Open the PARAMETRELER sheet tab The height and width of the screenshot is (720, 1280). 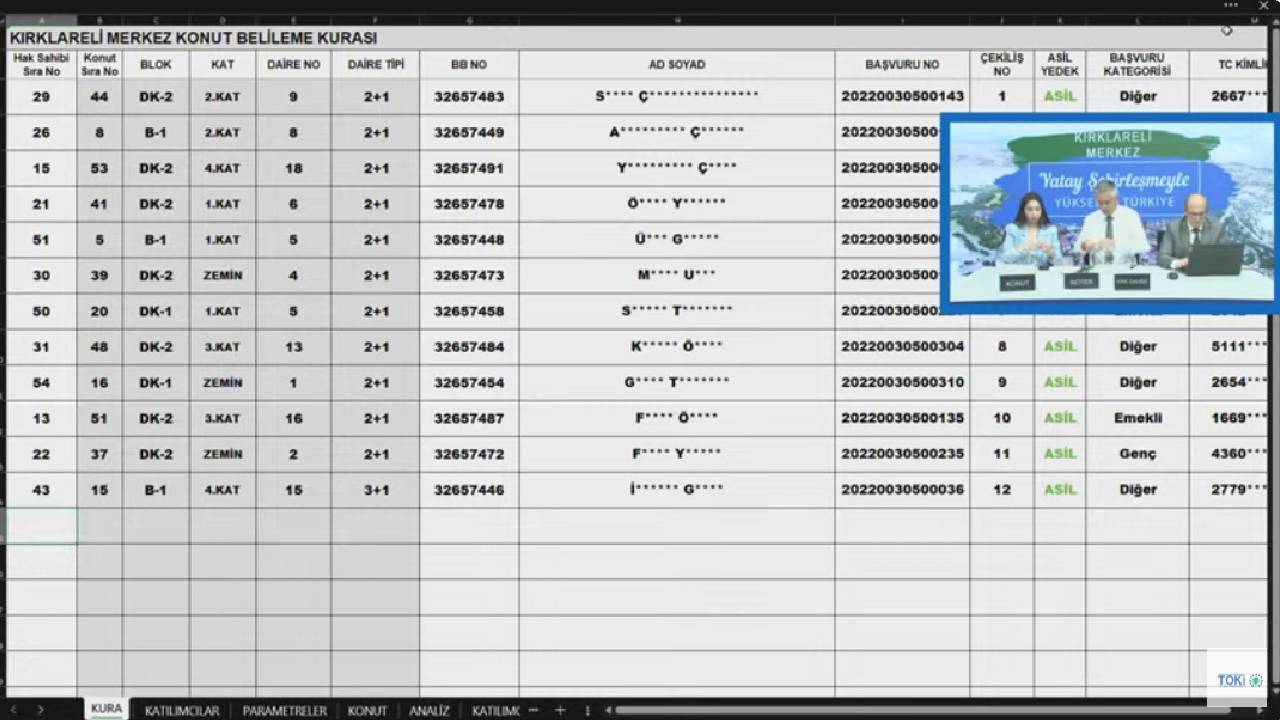(x=284, y=711)
